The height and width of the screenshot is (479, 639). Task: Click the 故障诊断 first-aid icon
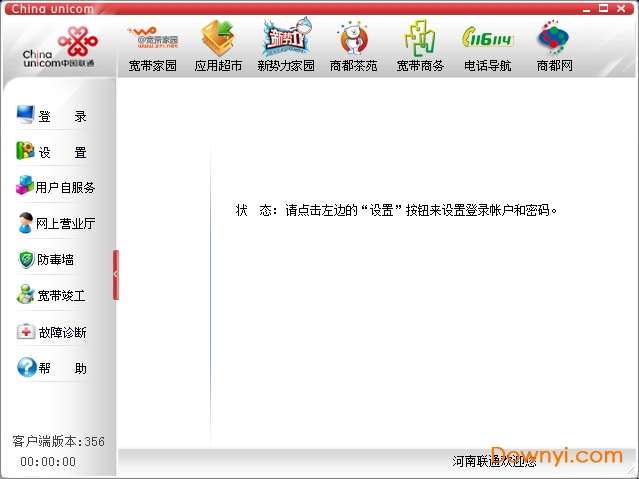pos(26,331)
